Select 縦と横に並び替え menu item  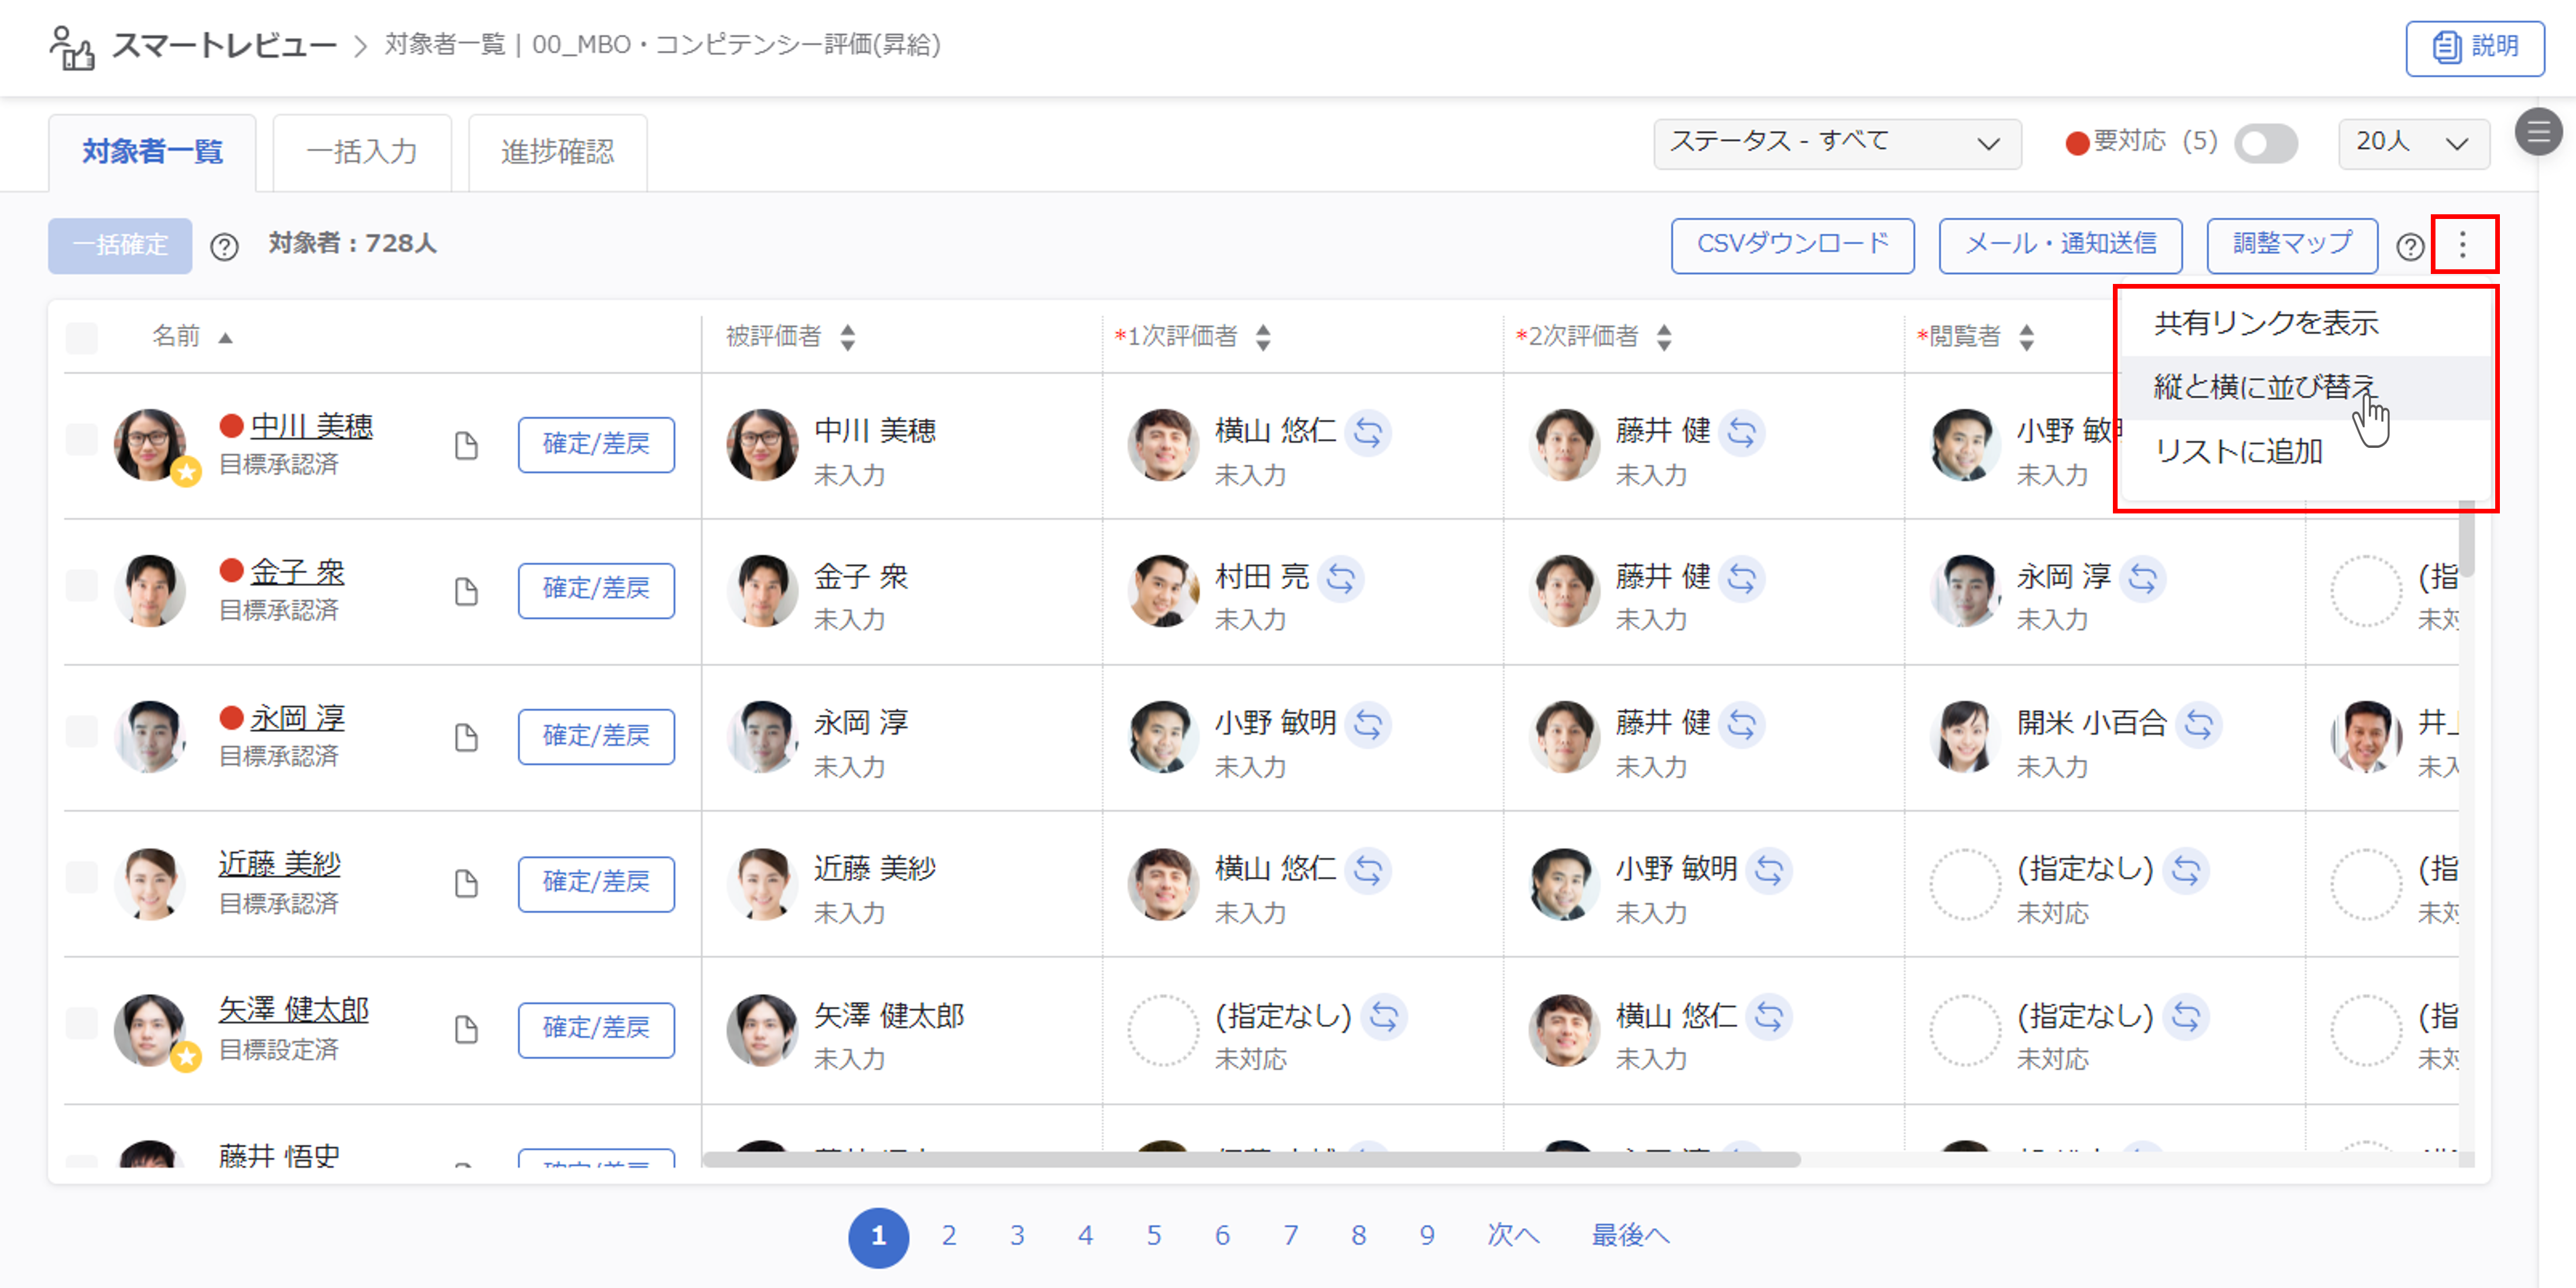(x=2264, y=386)
